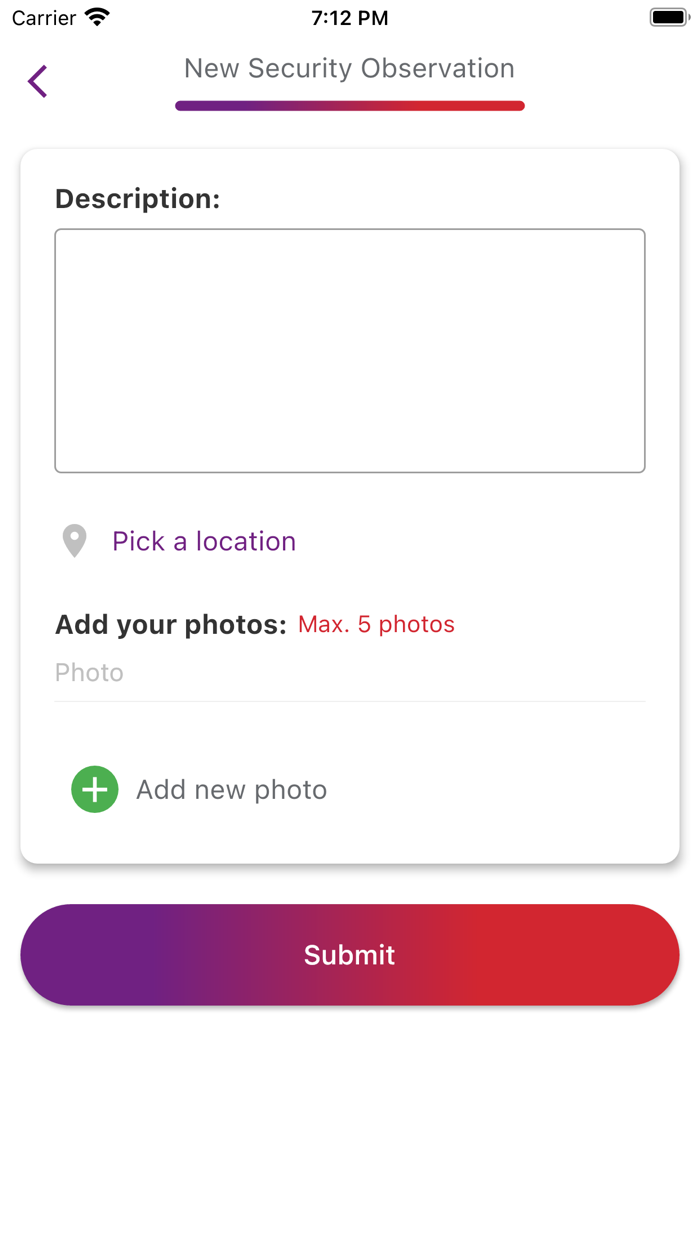Screen dimensions: 700x1244
Task: Focus the Description text area
Action: 350,350
